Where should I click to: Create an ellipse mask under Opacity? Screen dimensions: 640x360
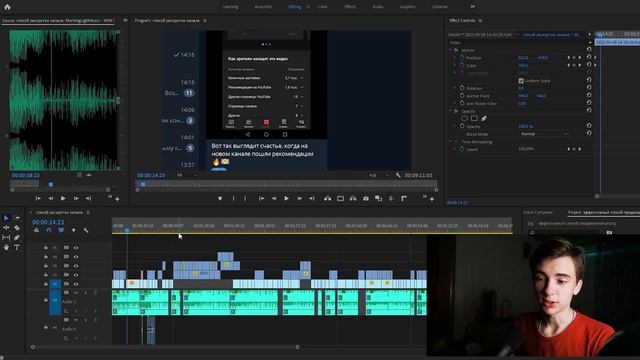pos(464,118)
